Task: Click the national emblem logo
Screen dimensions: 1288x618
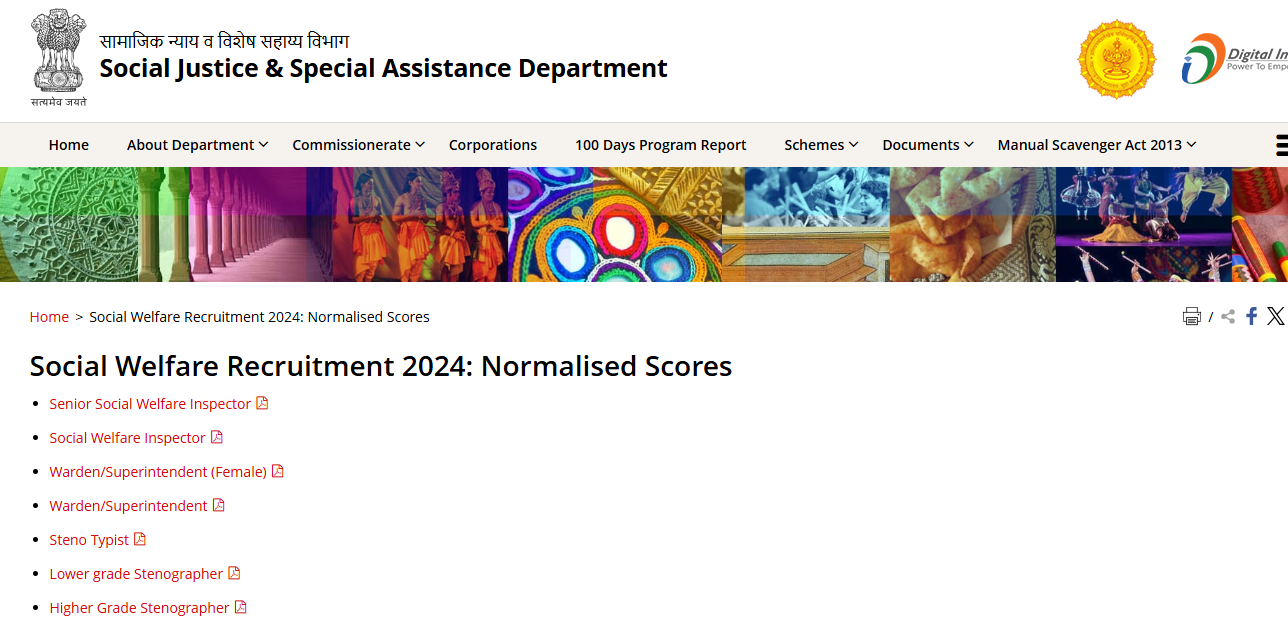Action: 57,55
